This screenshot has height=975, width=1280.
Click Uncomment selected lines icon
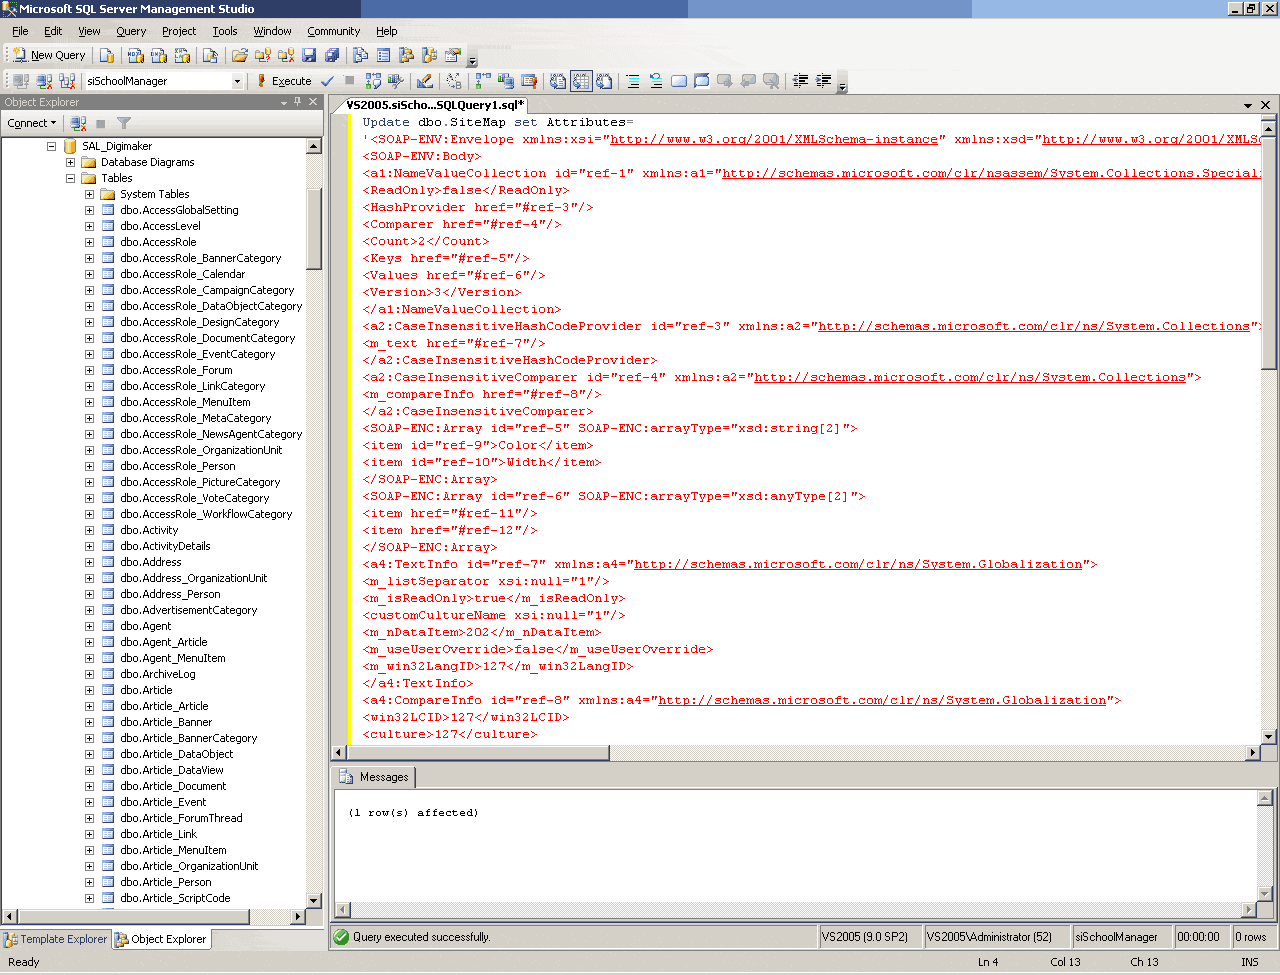(x=656, y=81)
